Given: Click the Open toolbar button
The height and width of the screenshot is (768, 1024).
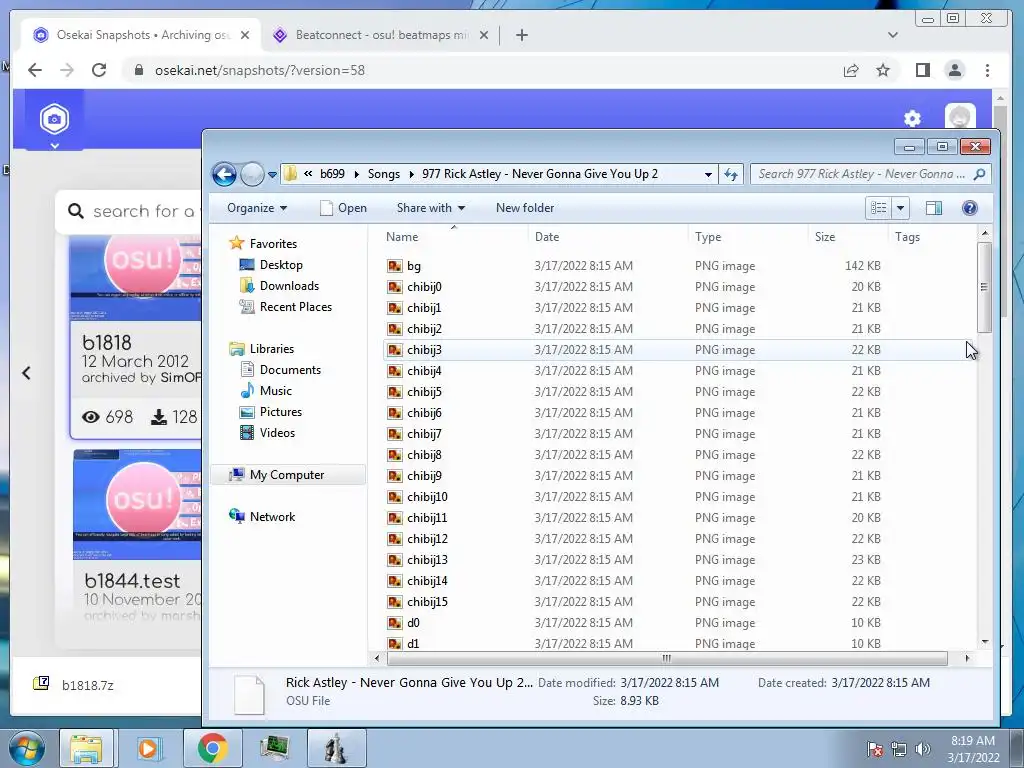Looking at the screenshot, I should (x=344, y=208).
